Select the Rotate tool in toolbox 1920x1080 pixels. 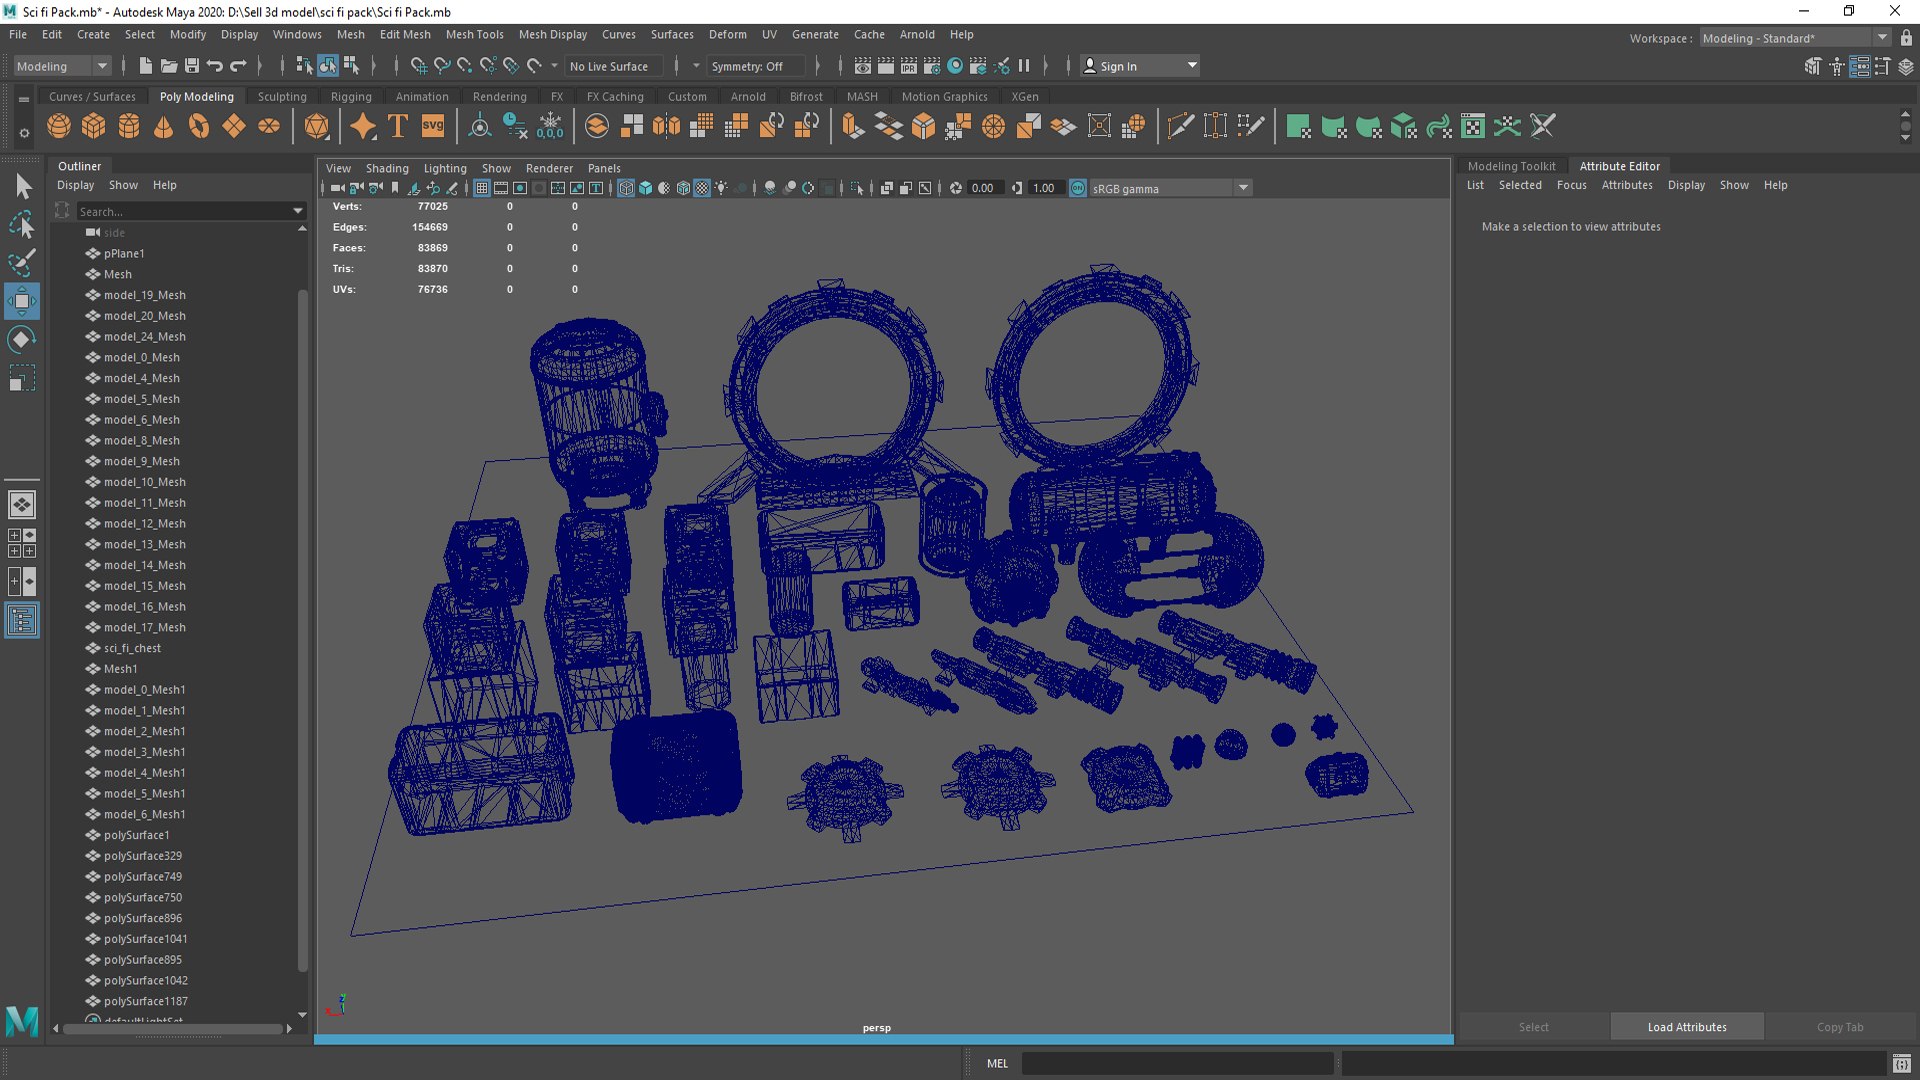click(22, 340)
